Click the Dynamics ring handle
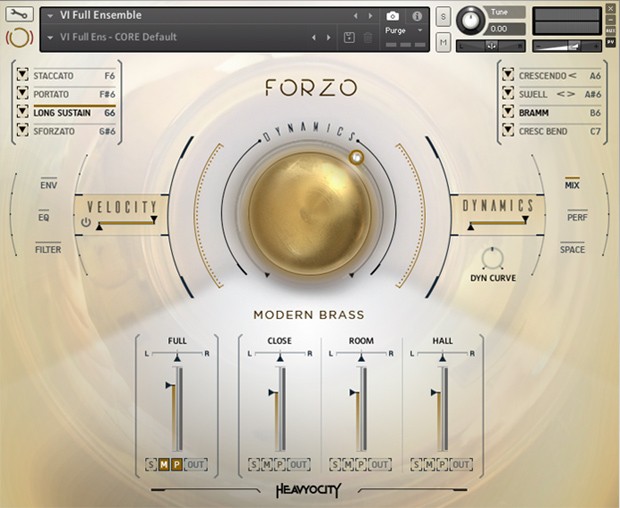The image size is (620, 508). [x=356, y=157]
